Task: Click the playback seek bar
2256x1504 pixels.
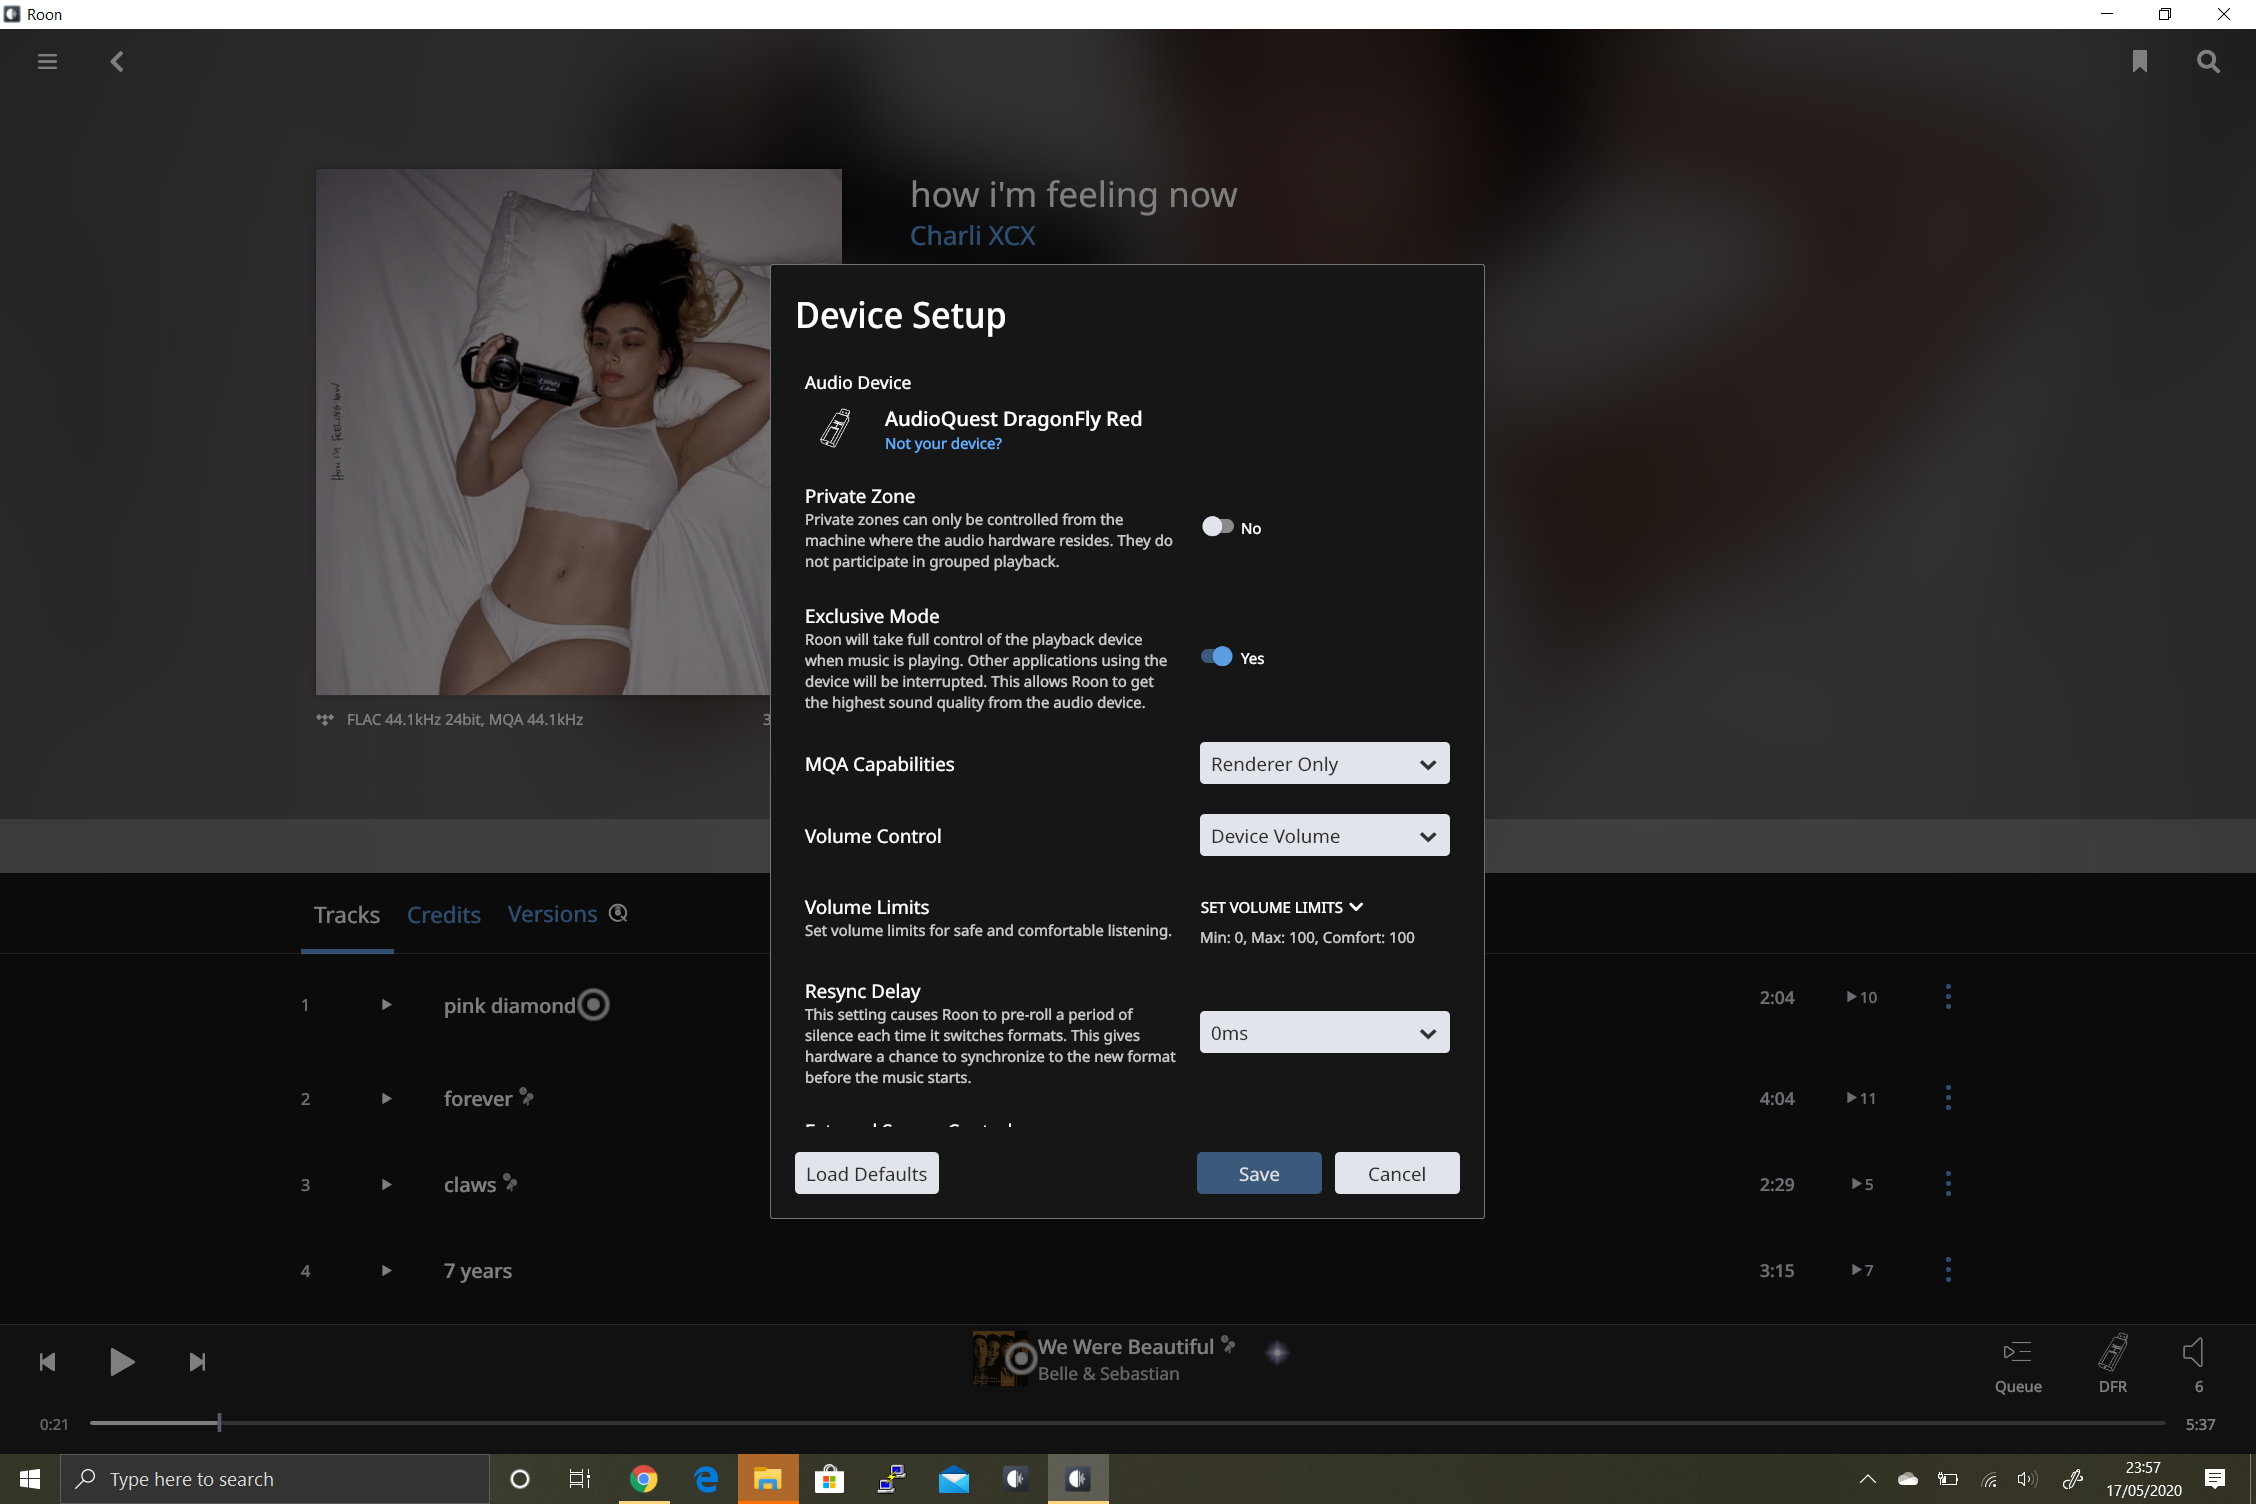Action: 1127,1422
